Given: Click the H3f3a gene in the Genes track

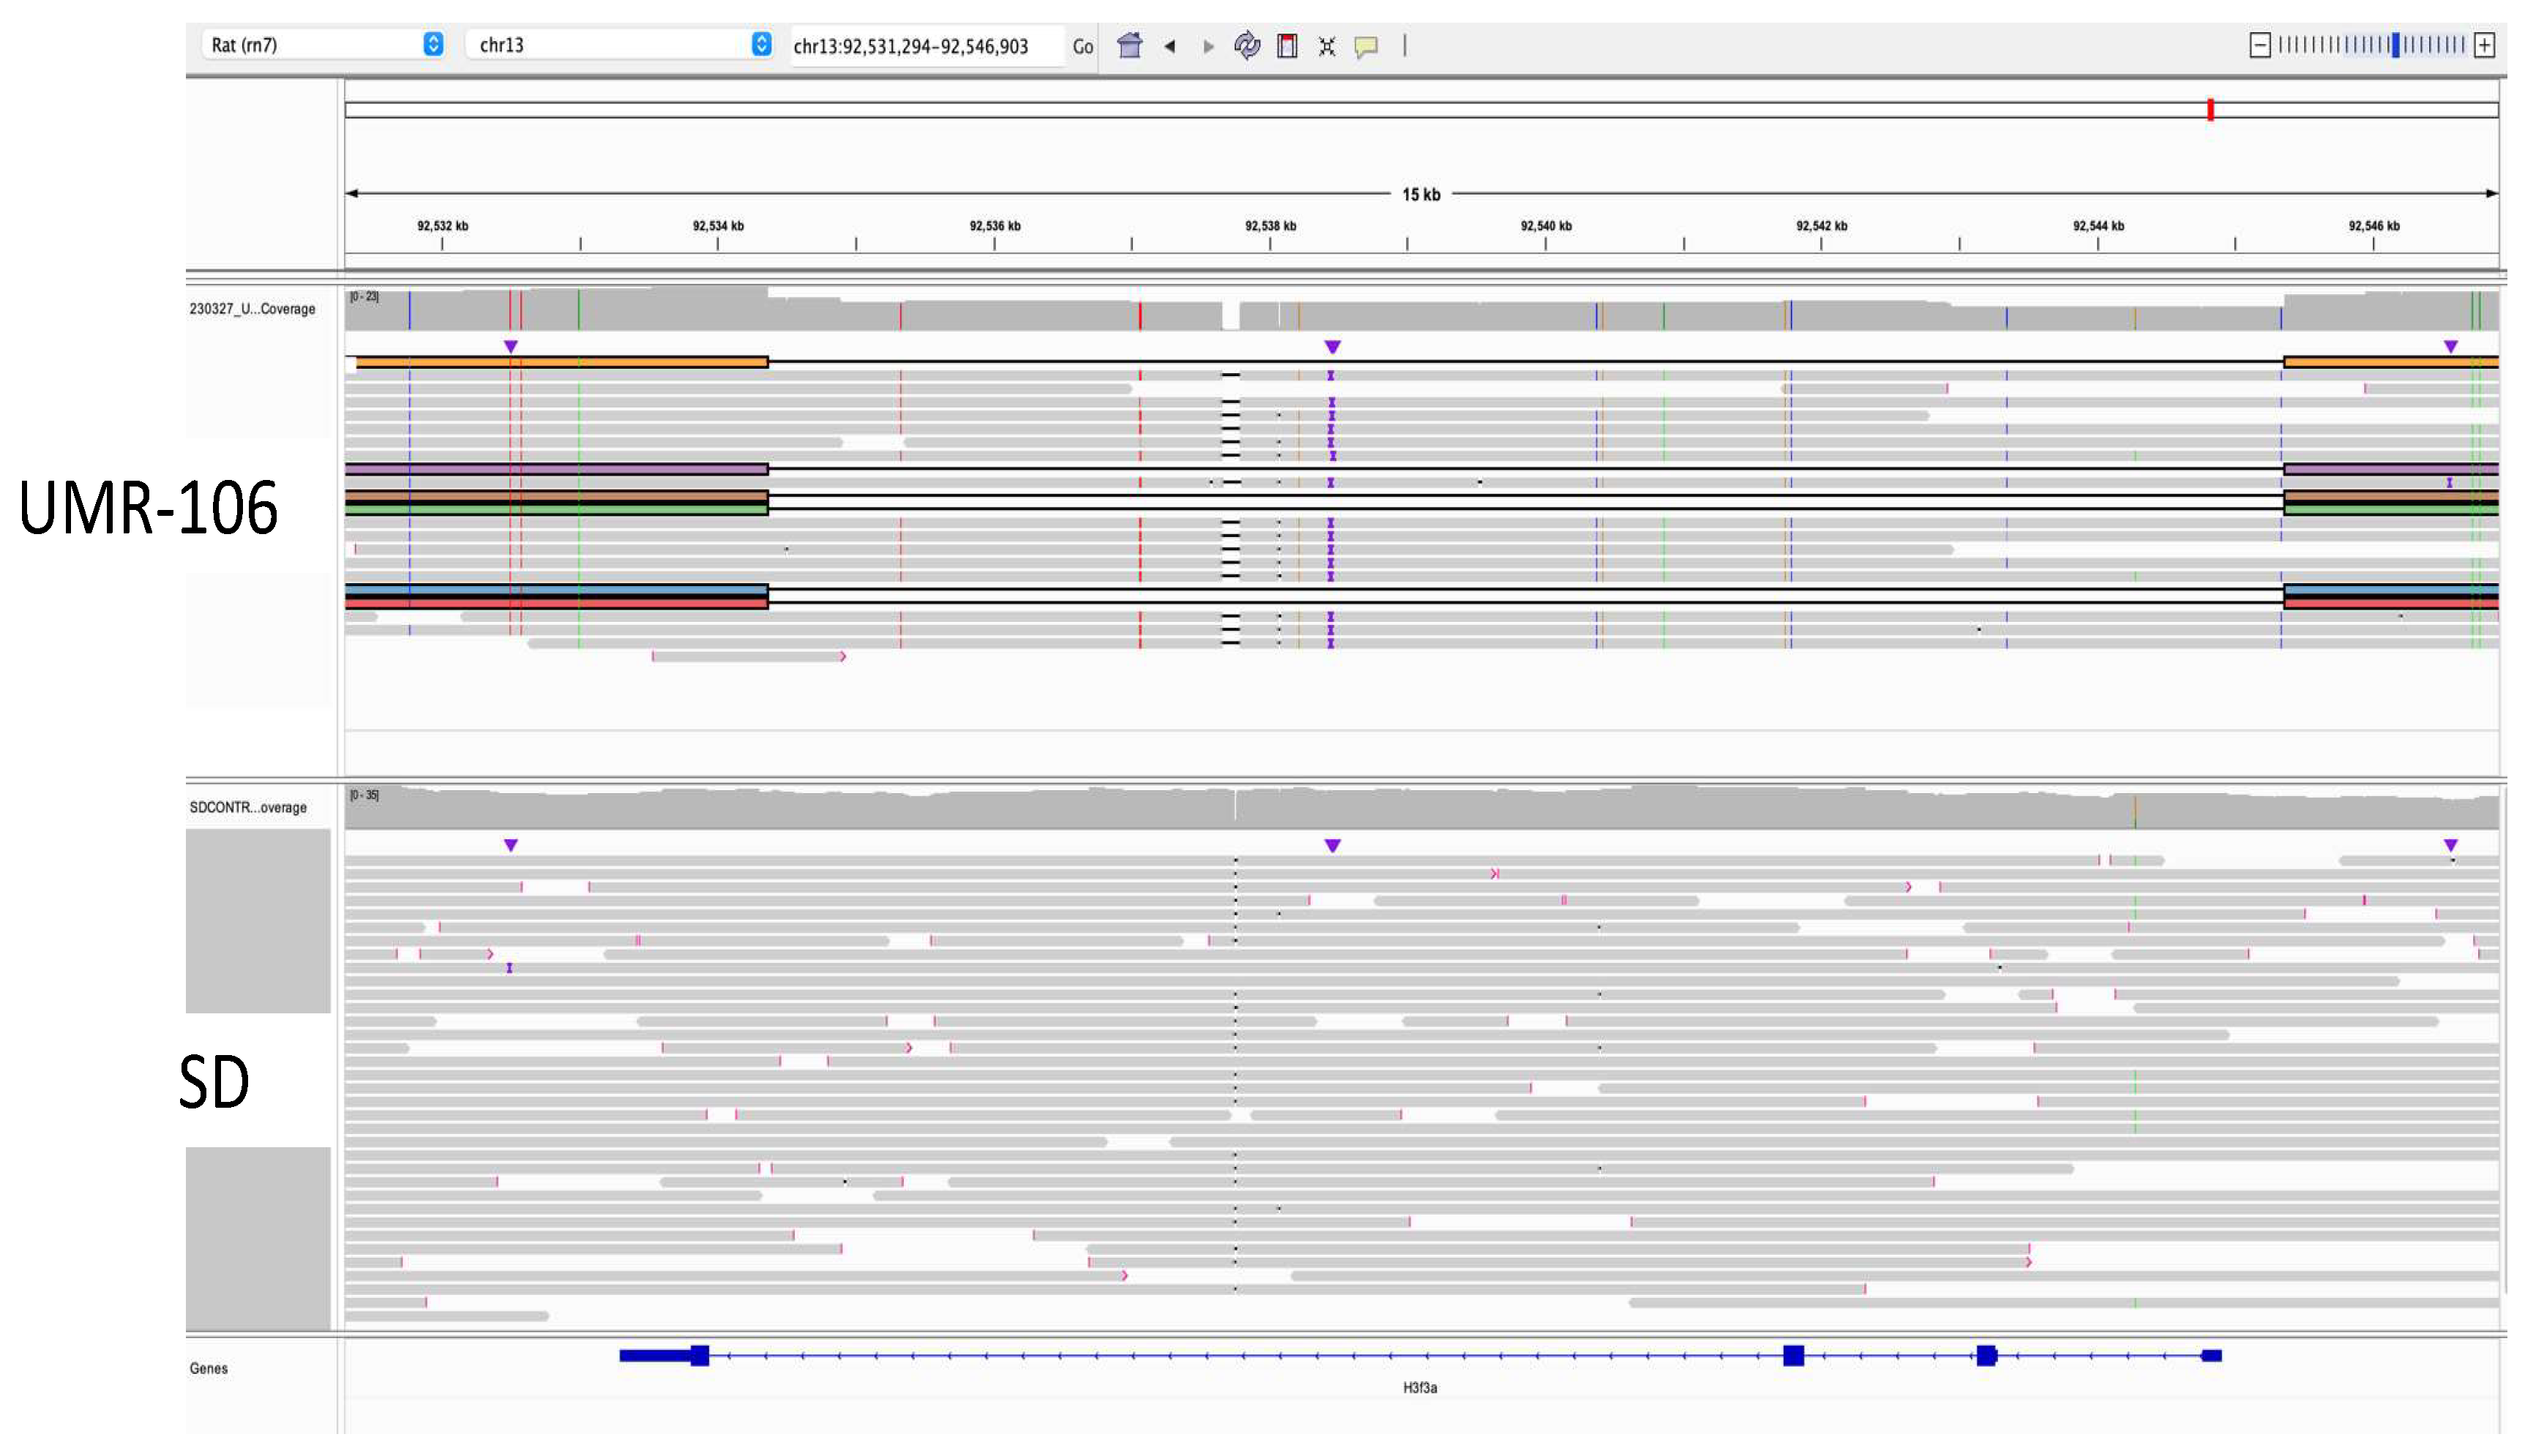Looking at the screenshot, I should pyautogui.click(x=1420, y=1357).
